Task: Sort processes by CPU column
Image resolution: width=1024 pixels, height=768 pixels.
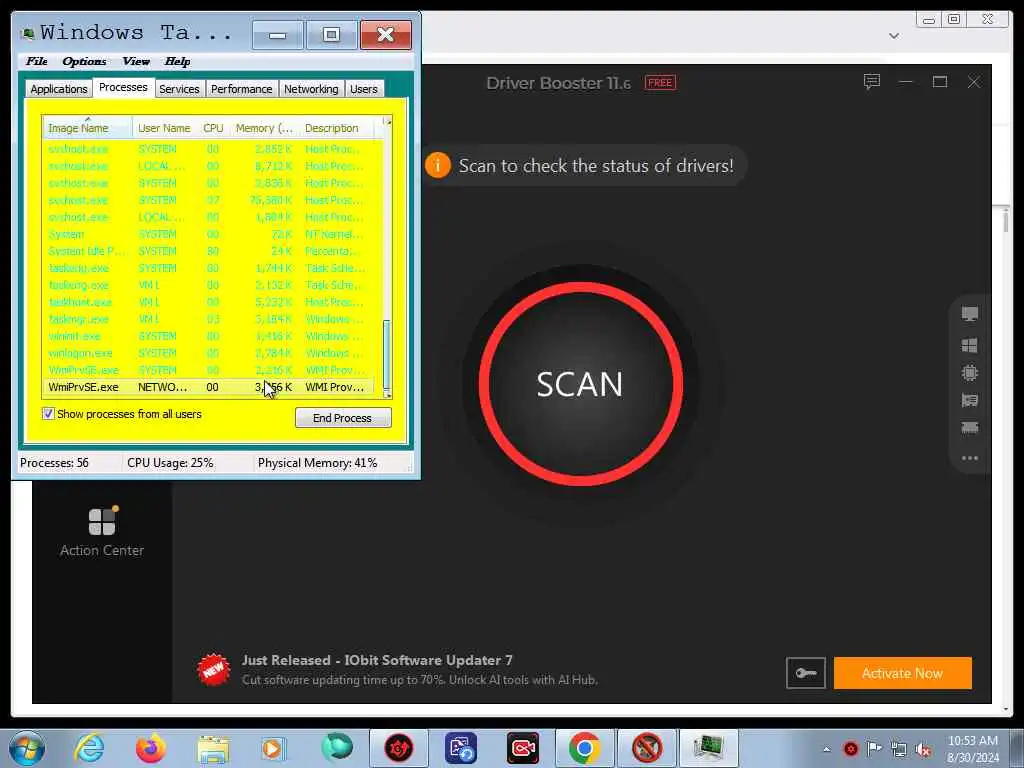Action: point(214,128)
